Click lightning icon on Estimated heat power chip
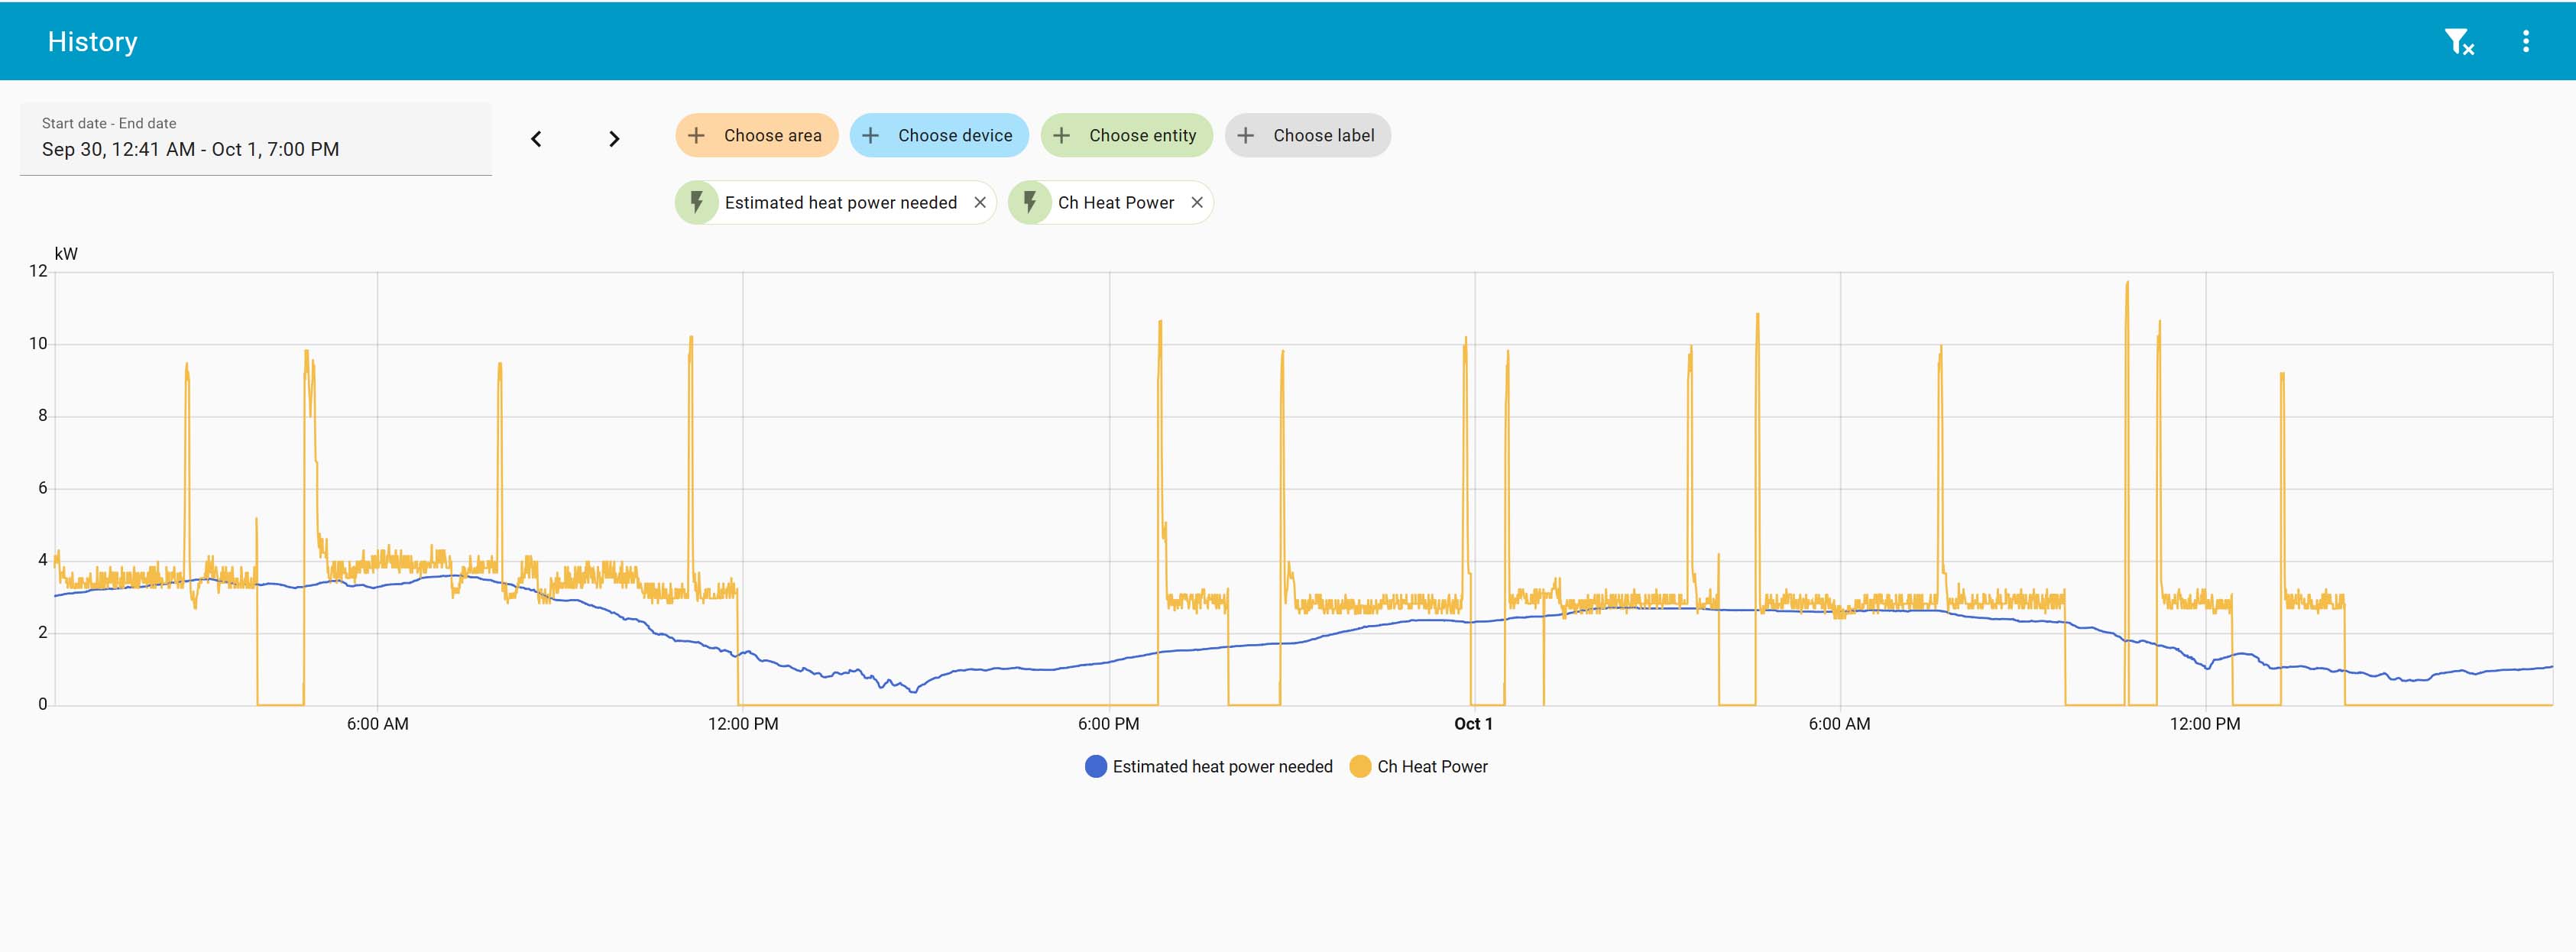 [x=697, y=202]
